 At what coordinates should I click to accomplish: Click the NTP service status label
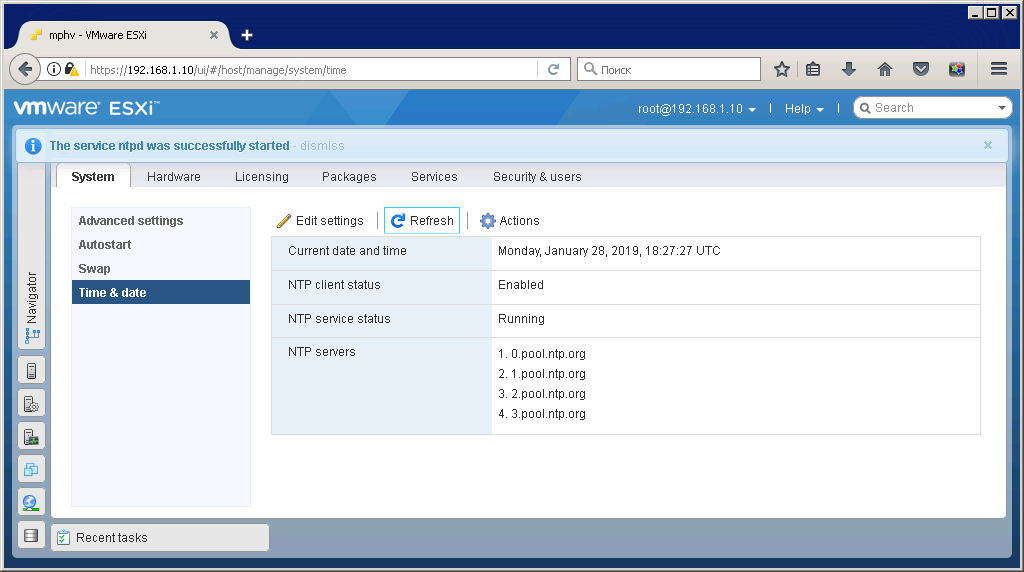coord(339,319)
